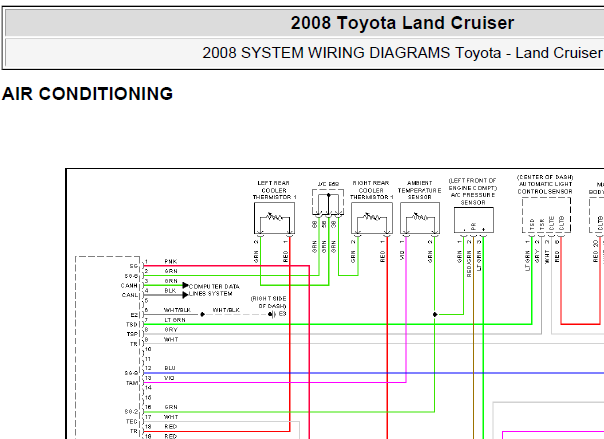
Task: Click the 'LT GRN' wire label at pin 7
Action: pos(175,320)
